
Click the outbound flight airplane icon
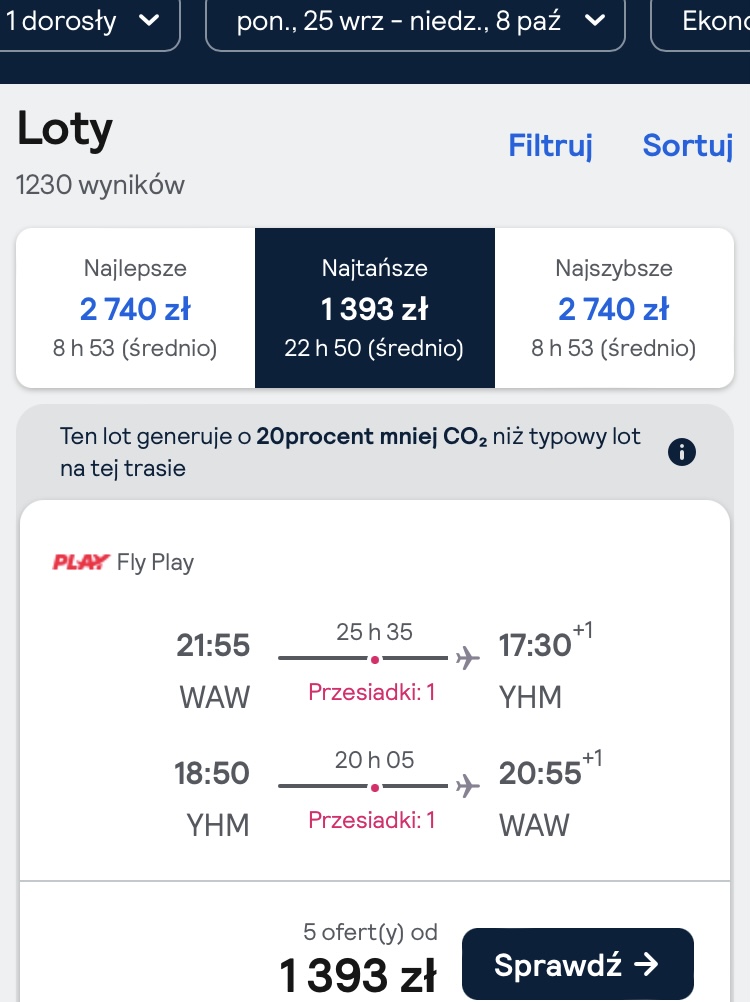click(x=468, y=658)
